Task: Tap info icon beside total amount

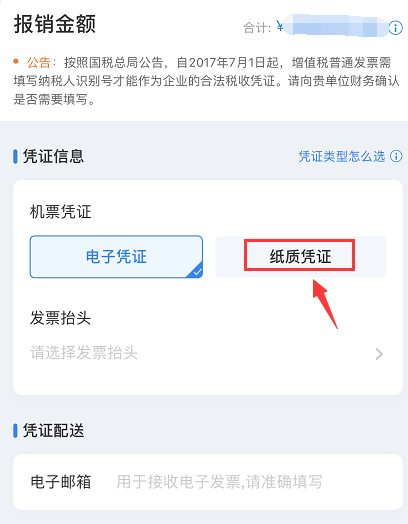Action: (396, 28)
